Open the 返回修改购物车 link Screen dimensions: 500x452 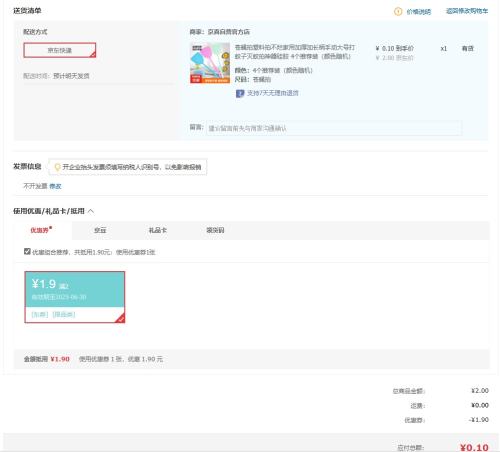pyautogui.click(x=467, y=11)
